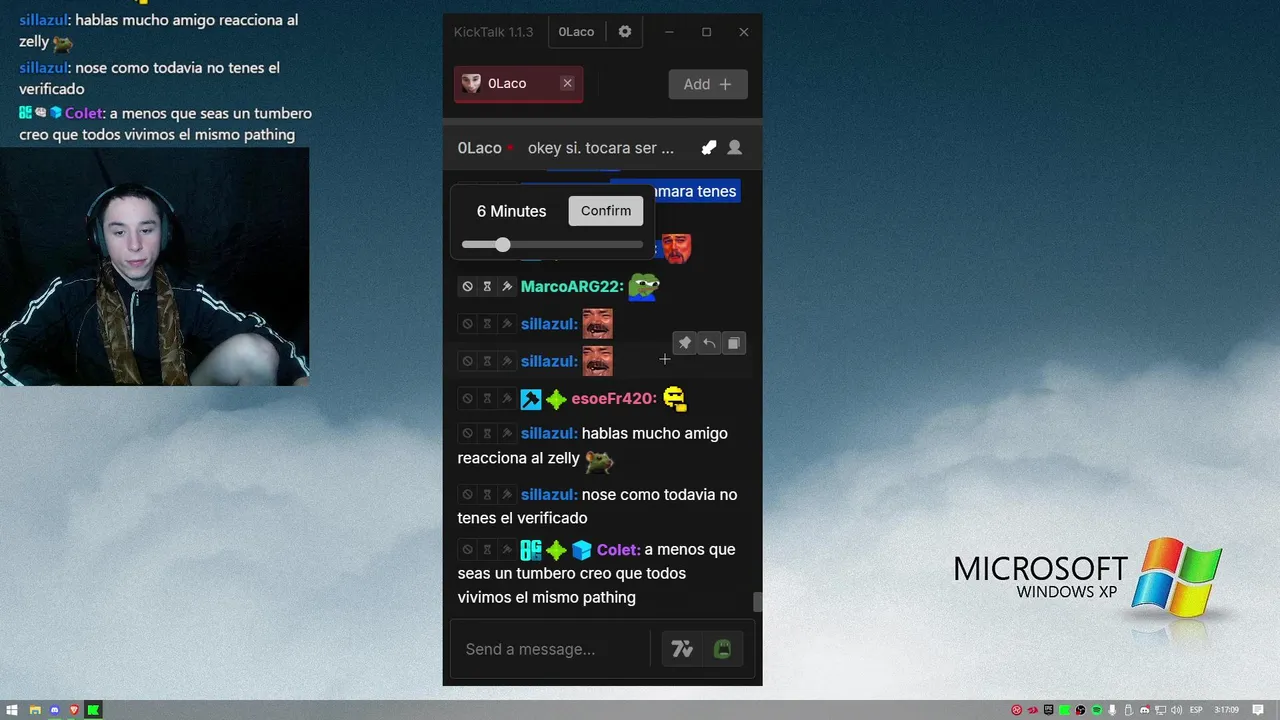
Task: Open 7TV emote picker in message box
Action: pyautogui.click(x=682, y=649)
